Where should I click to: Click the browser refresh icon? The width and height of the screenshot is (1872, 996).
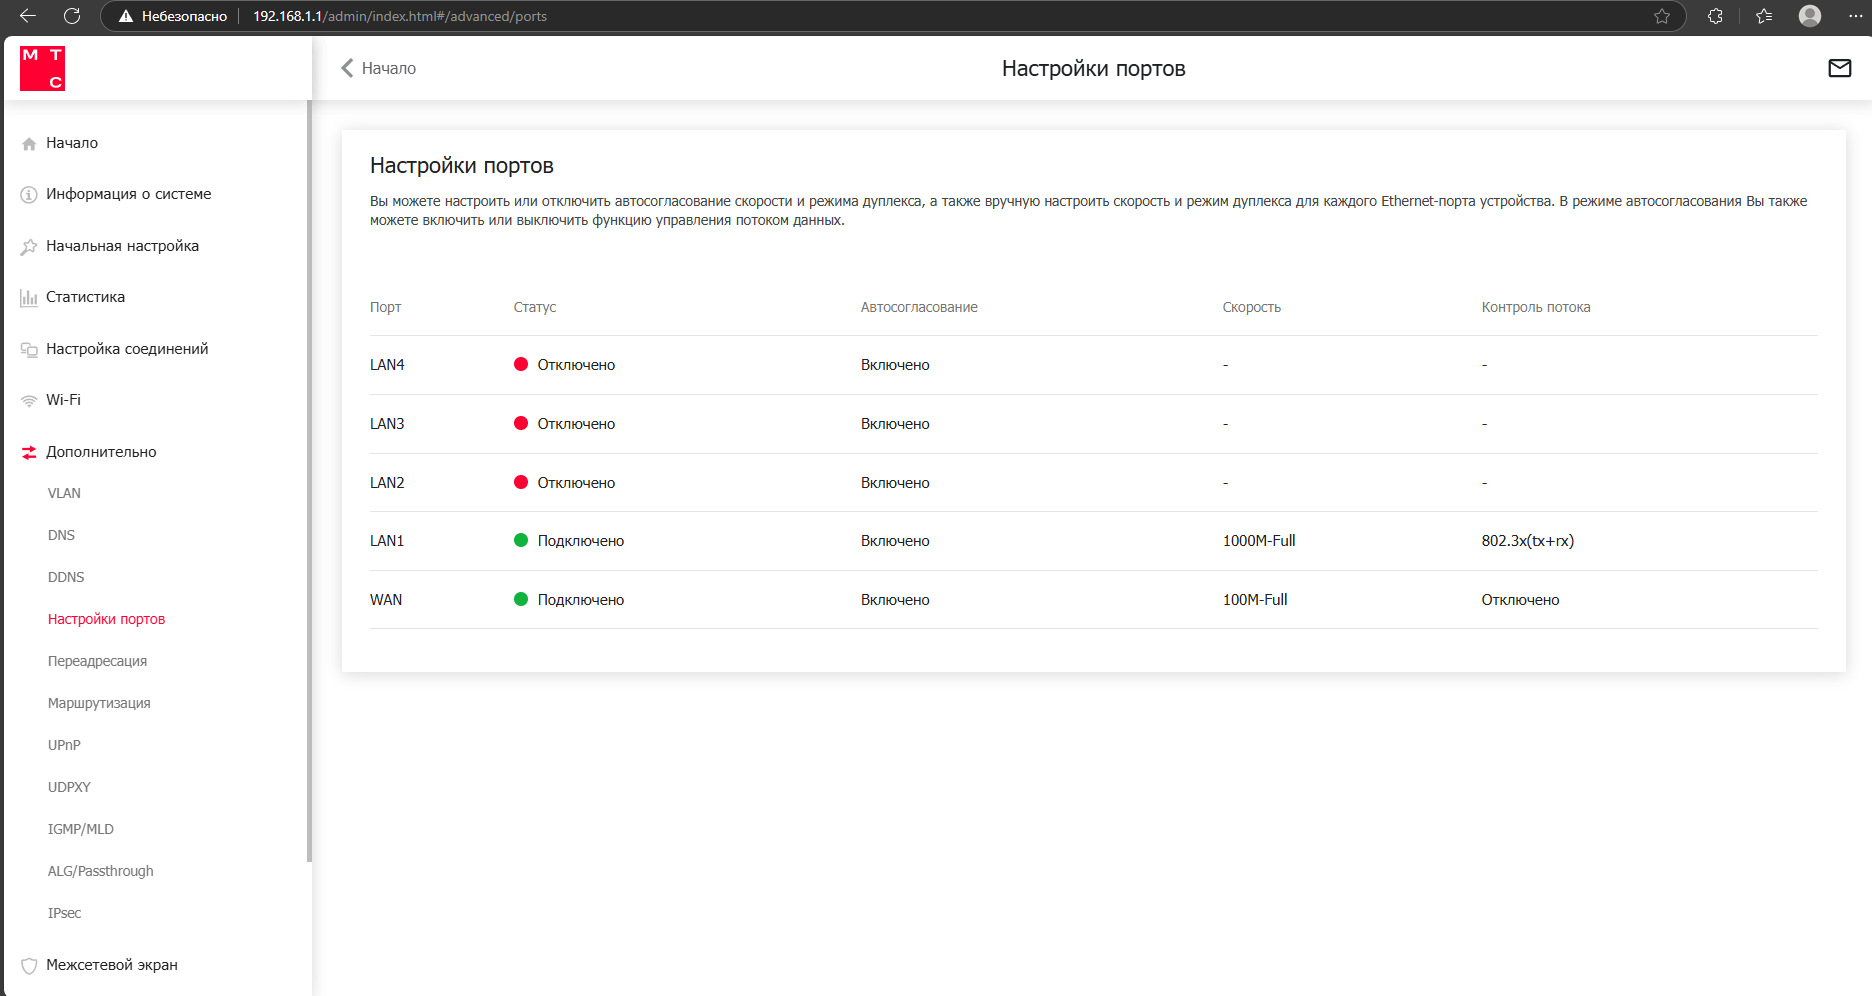pos(72,16)
